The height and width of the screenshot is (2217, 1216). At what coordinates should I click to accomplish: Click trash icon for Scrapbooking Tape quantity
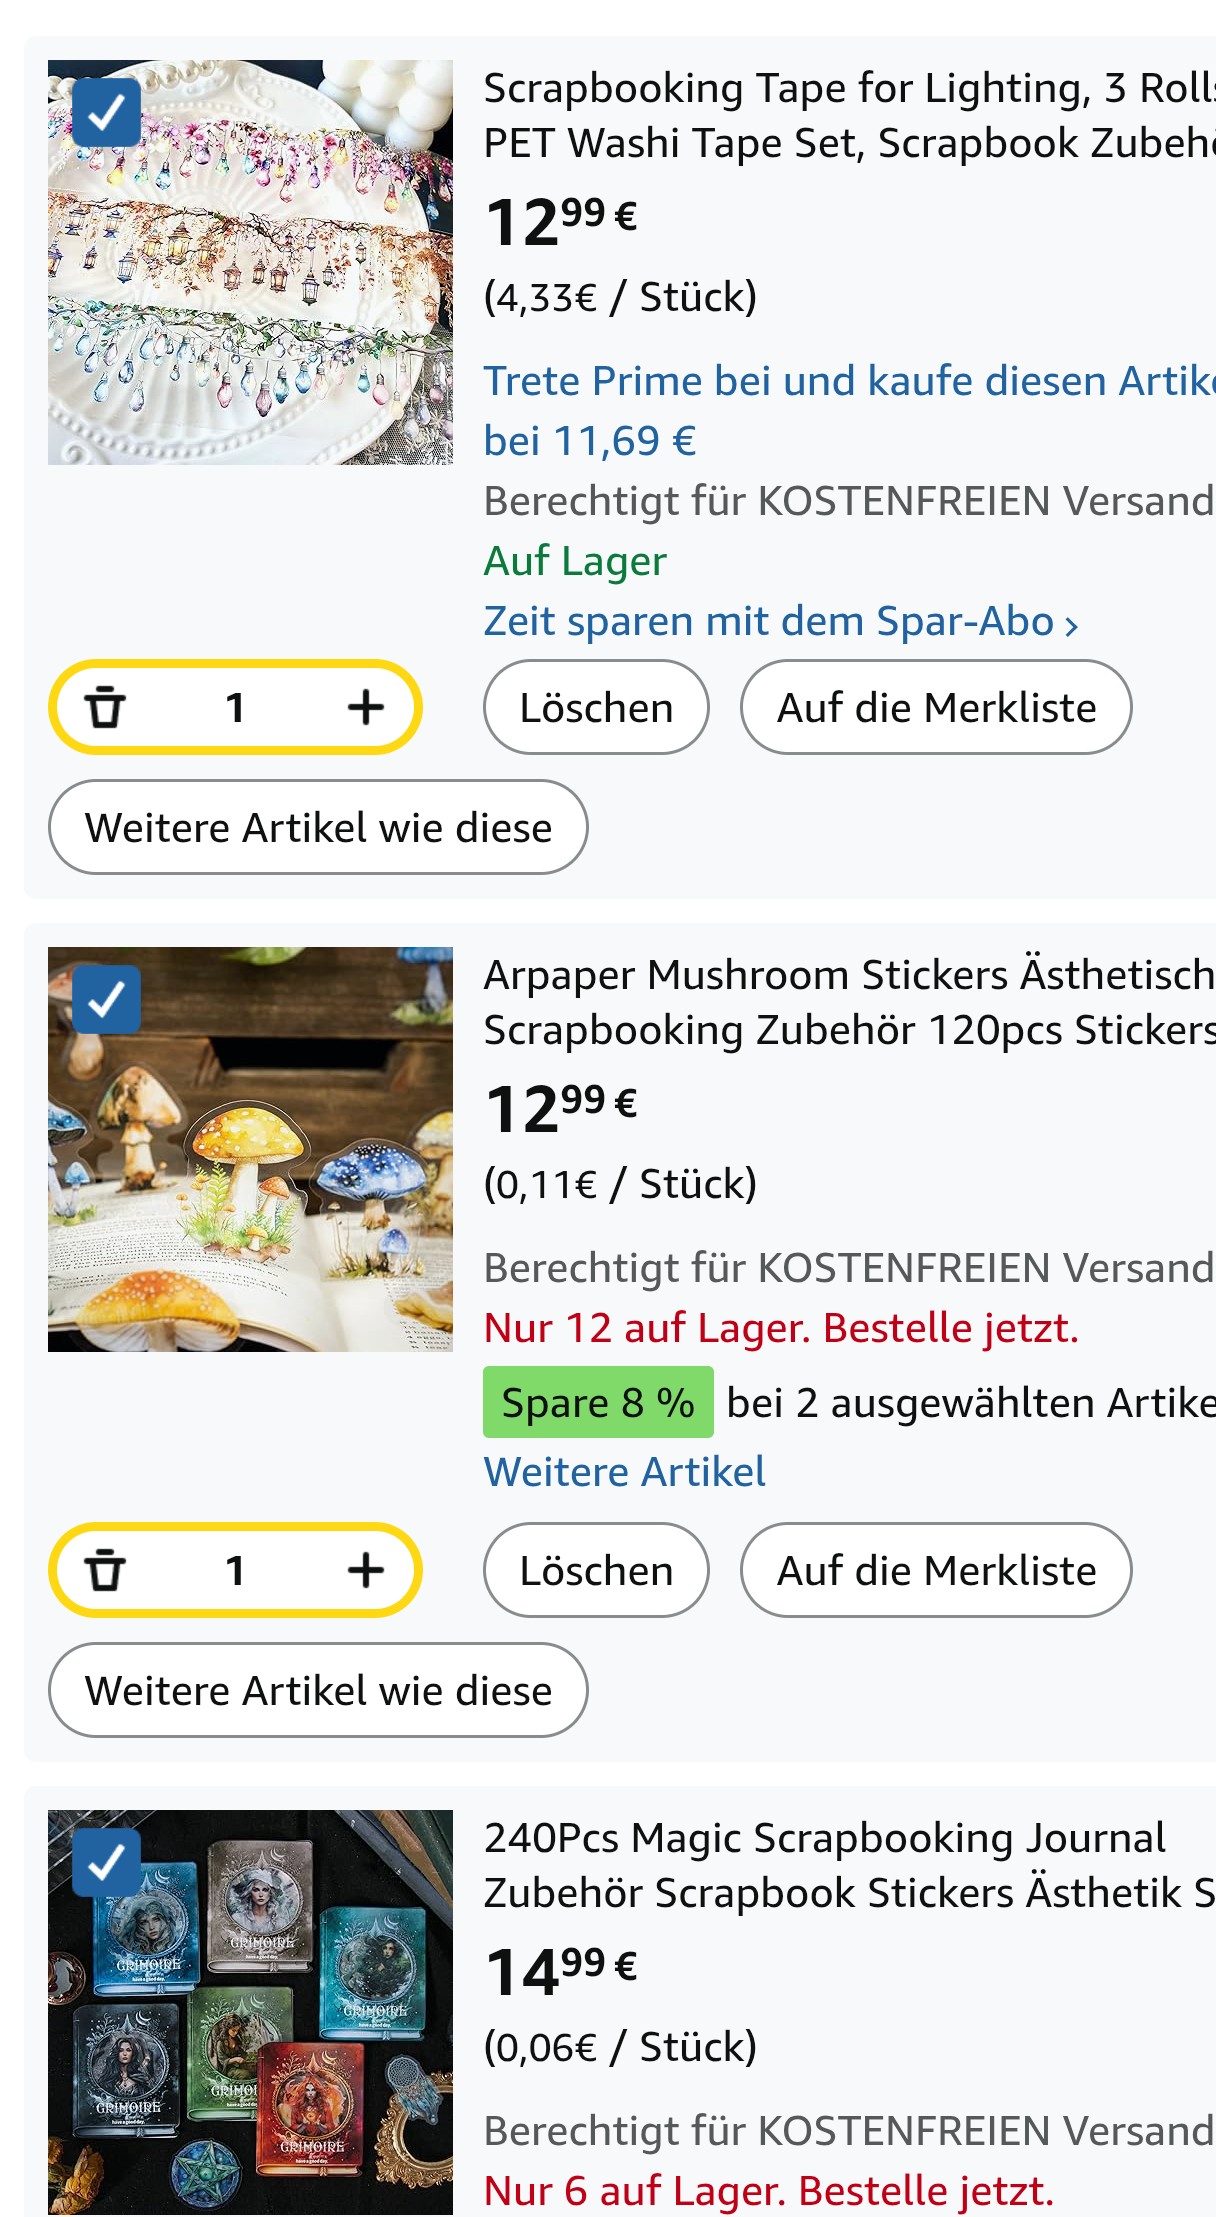105,708
